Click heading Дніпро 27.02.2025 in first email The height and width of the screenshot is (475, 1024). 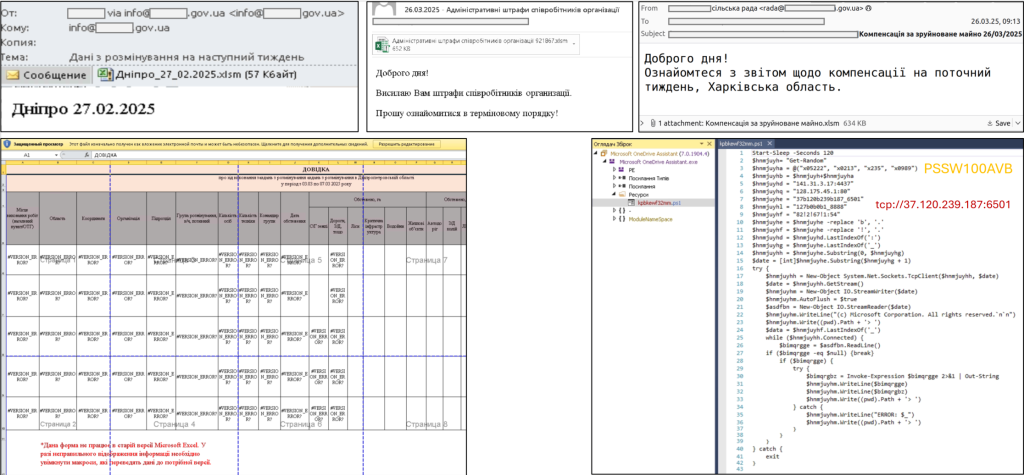click(83, 108)
